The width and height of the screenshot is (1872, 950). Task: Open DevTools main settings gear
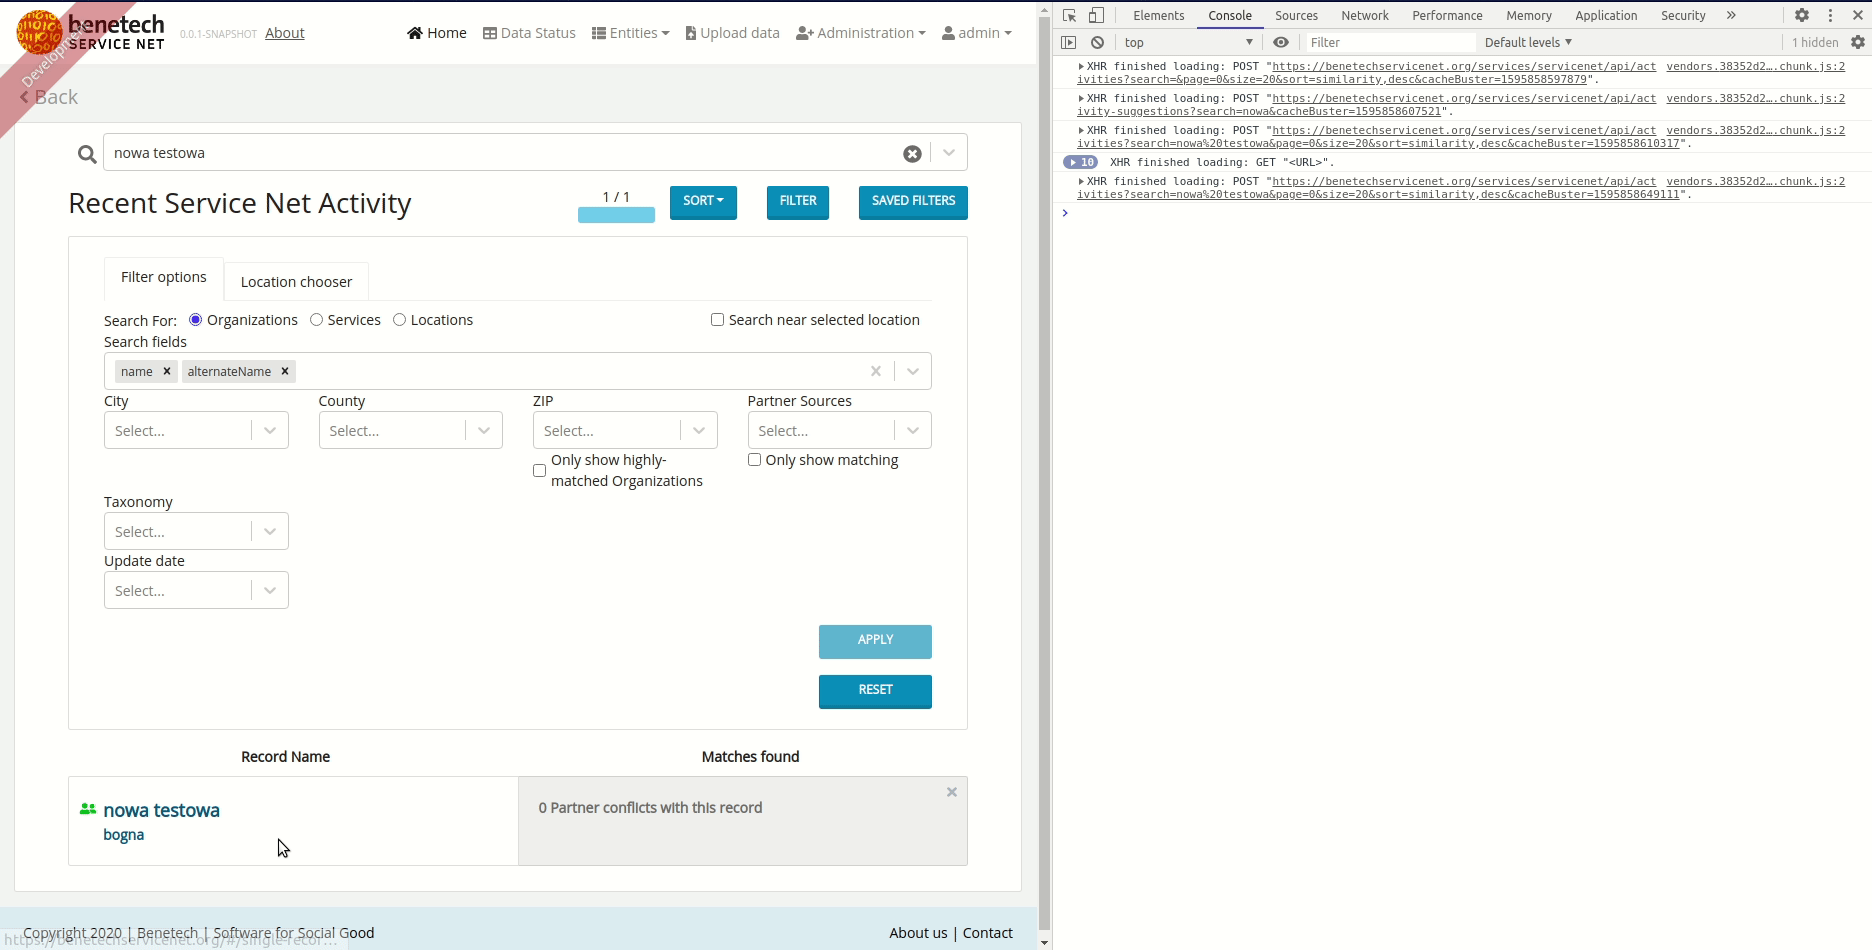(x=1802, y=15)
